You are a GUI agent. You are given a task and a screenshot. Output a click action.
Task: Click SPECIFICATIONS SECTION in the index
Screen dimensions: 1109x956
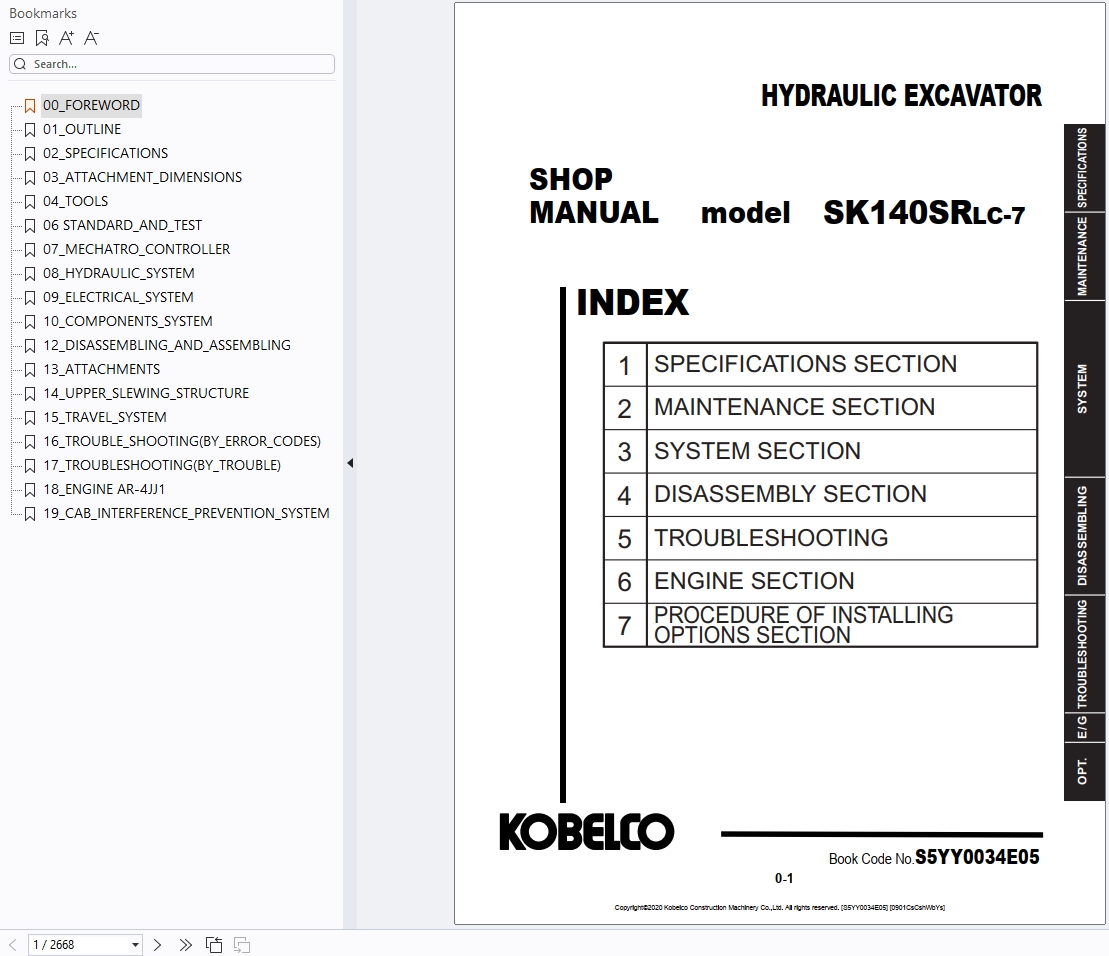pyautogui.click(x=805, y=364)
